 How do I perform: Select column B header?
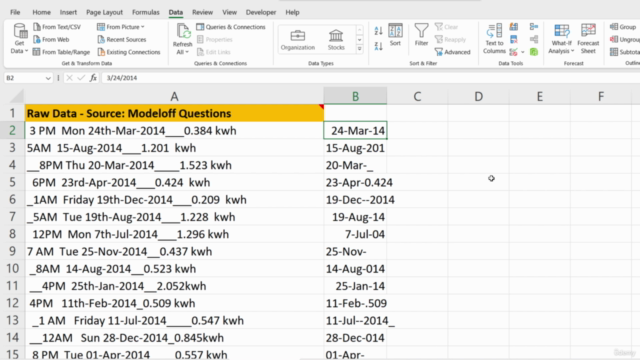pyautogui.click(x=355, y=96)
